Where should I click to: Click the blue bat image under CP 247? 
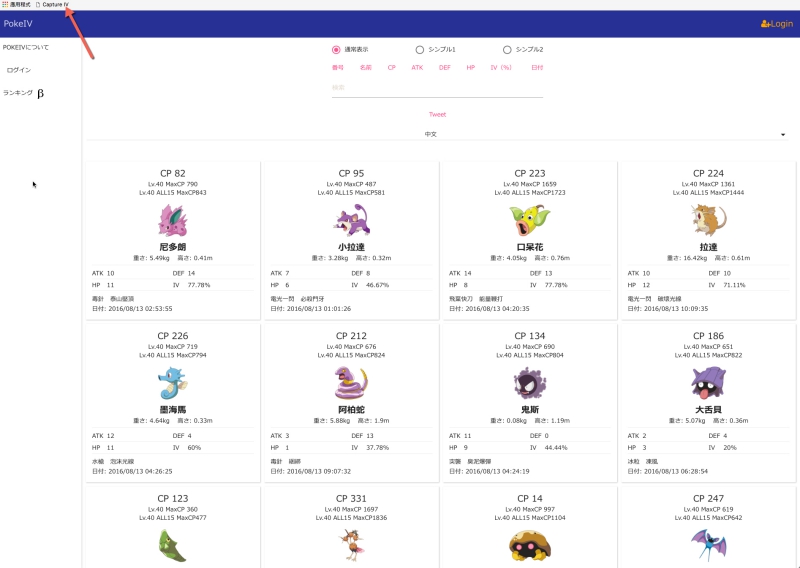point(708,546)
